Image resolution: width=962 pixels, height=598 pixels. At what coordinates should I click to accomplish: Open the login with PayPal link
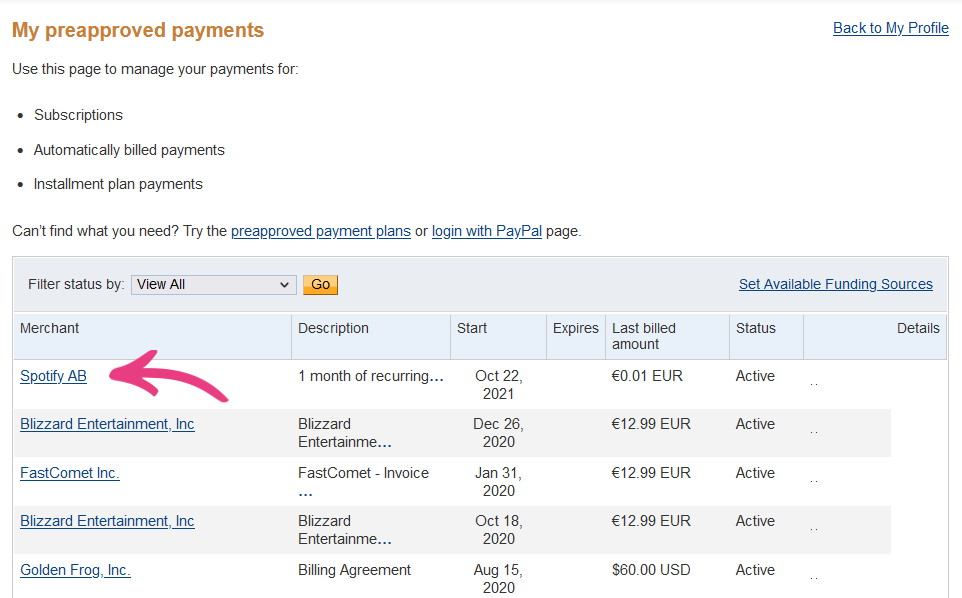click(487, 231)
